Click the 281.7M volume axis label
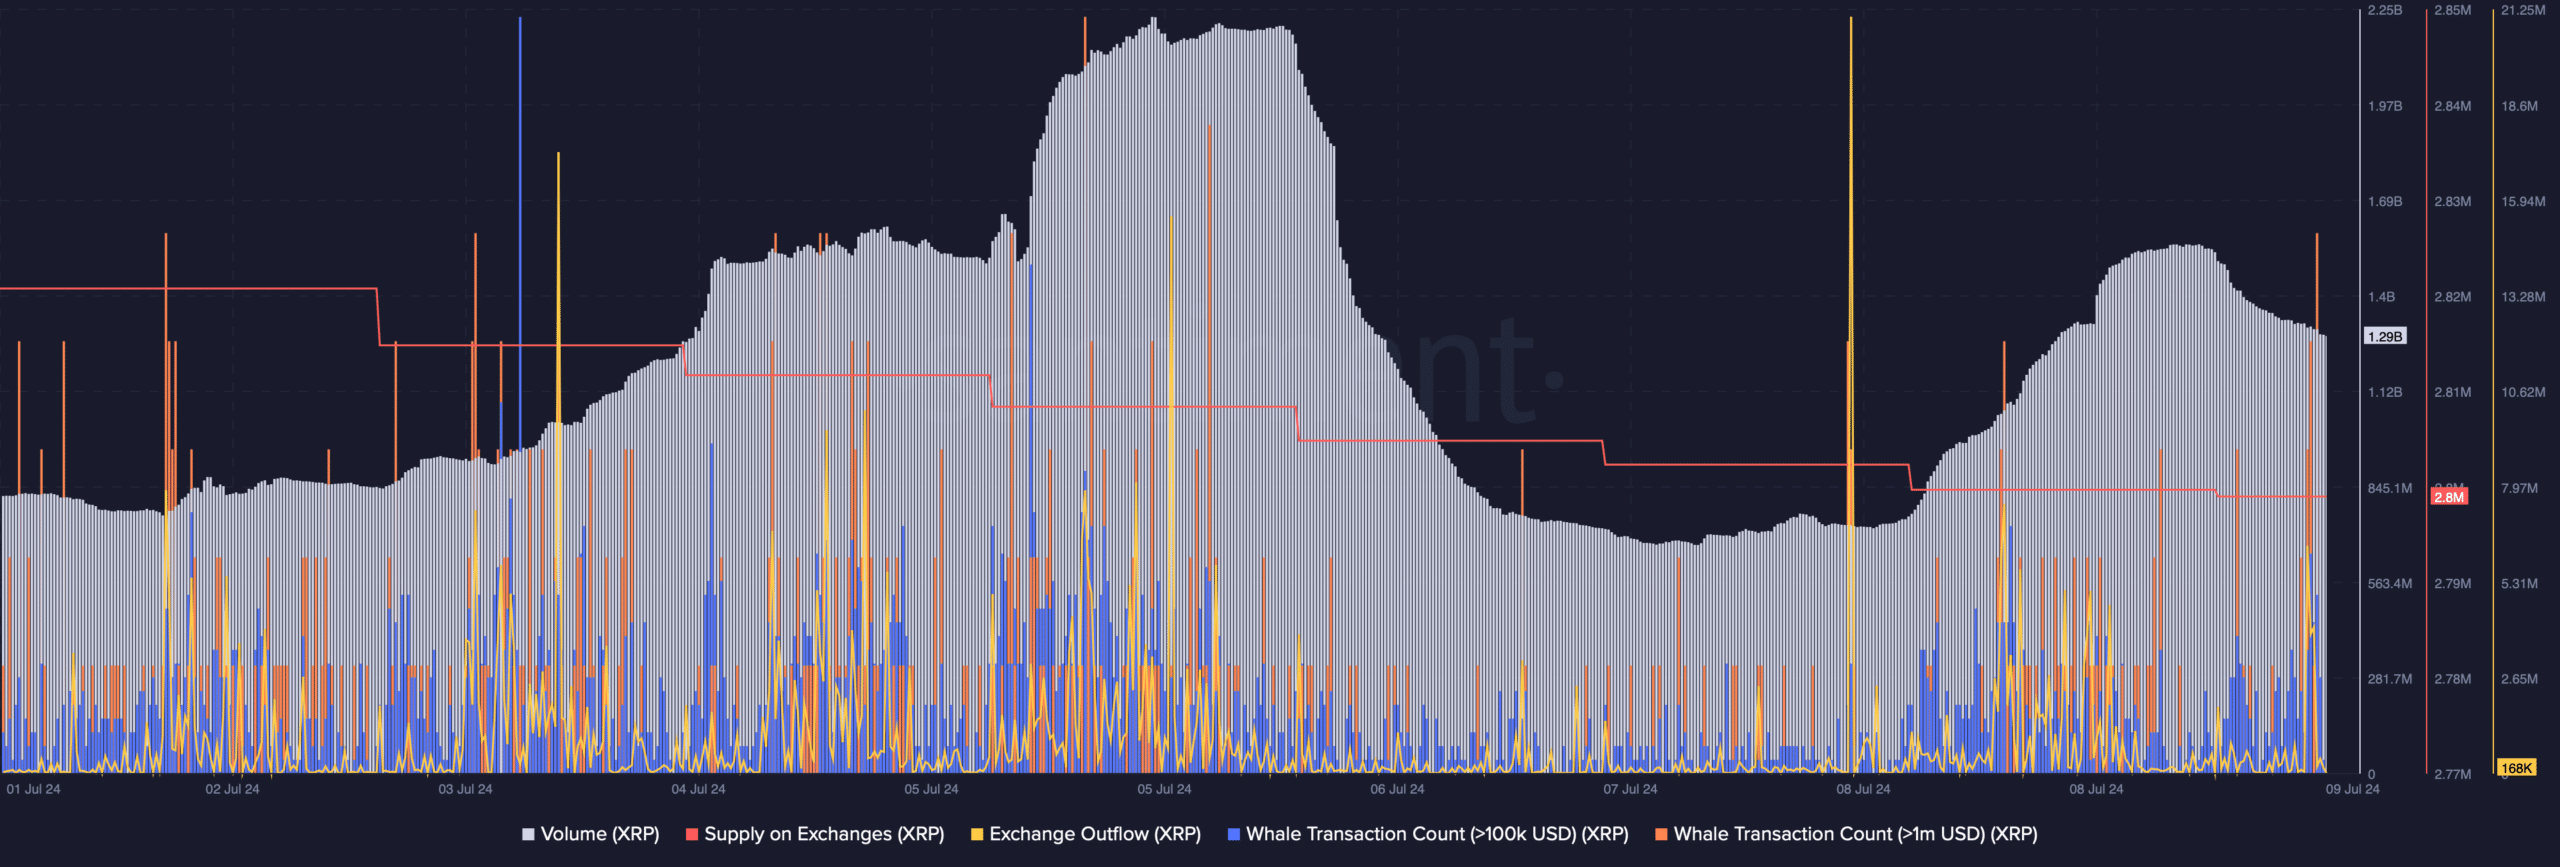Screen dimensions: 2560x867 pyautogui.click(x=2390, y=679)
